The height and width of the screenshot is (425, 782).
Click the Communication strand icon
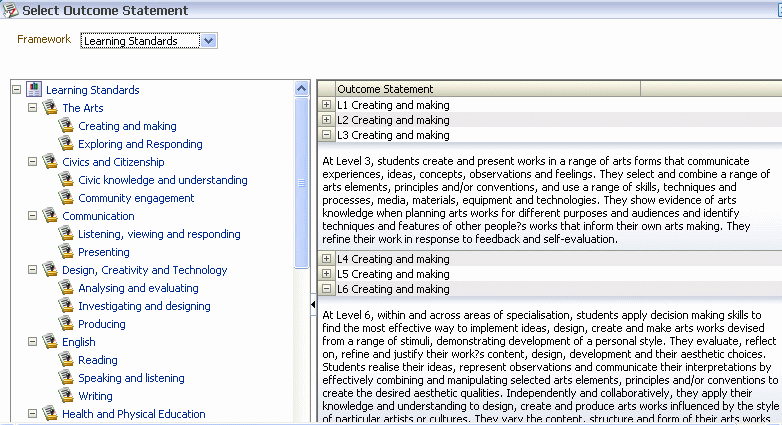[x=50, y=215]
